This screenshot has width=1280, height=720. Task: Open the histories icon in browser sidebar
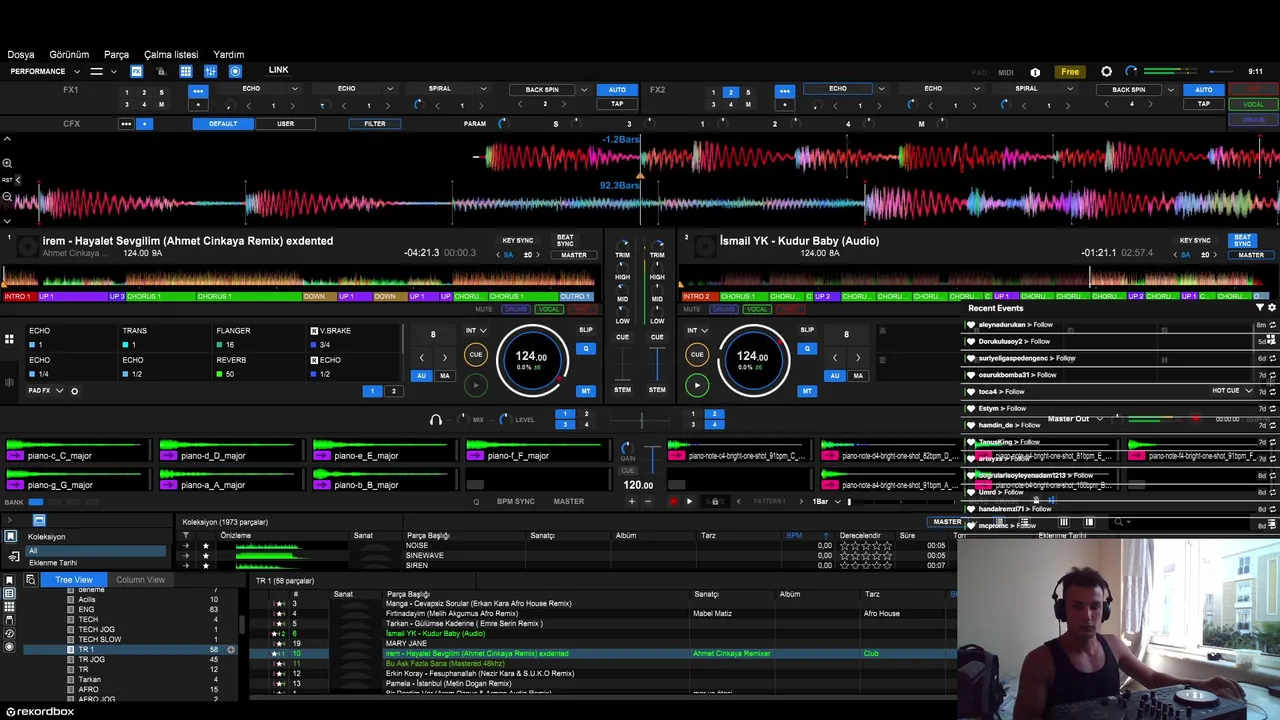pyautogui.click(x=10, y=634)
